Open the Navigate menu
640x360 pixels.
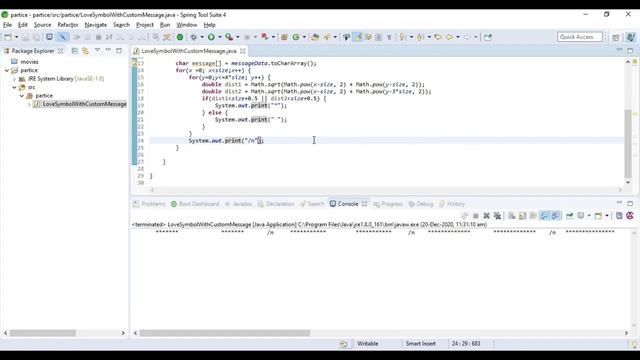[96, 25]
